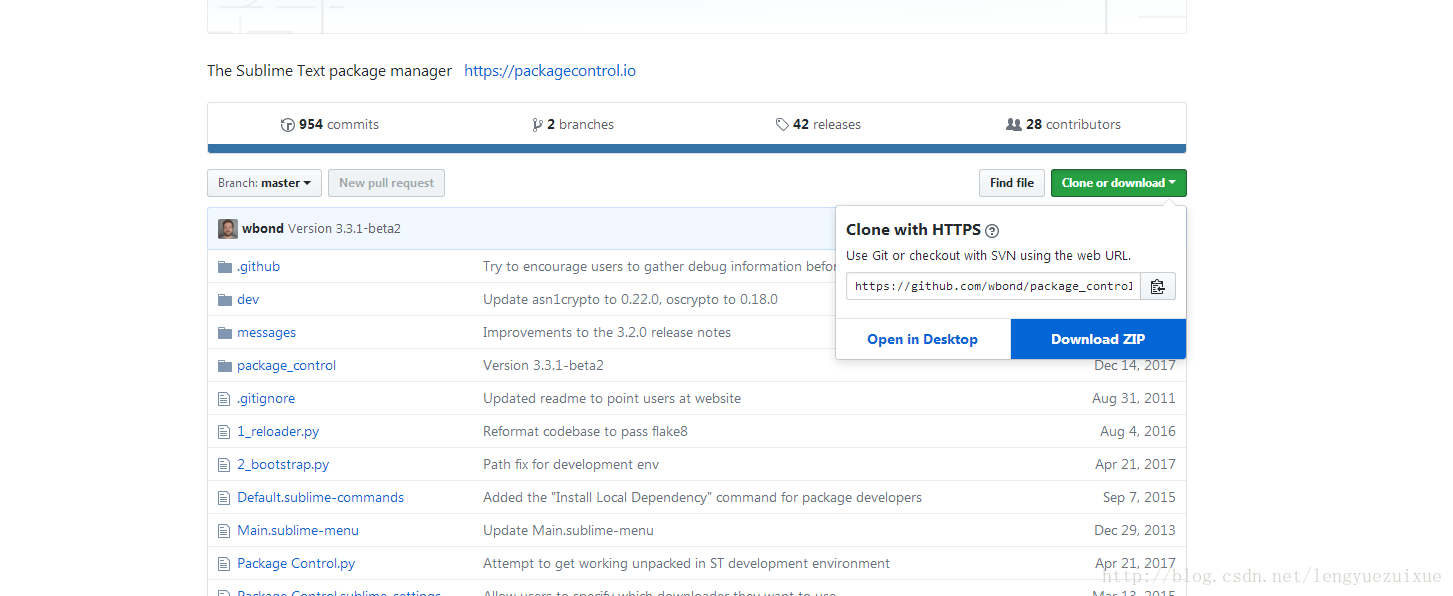Screen dimensions: 1453x596
Task: Open commit 'Updated readme to point users at website'
Action: 612,399
